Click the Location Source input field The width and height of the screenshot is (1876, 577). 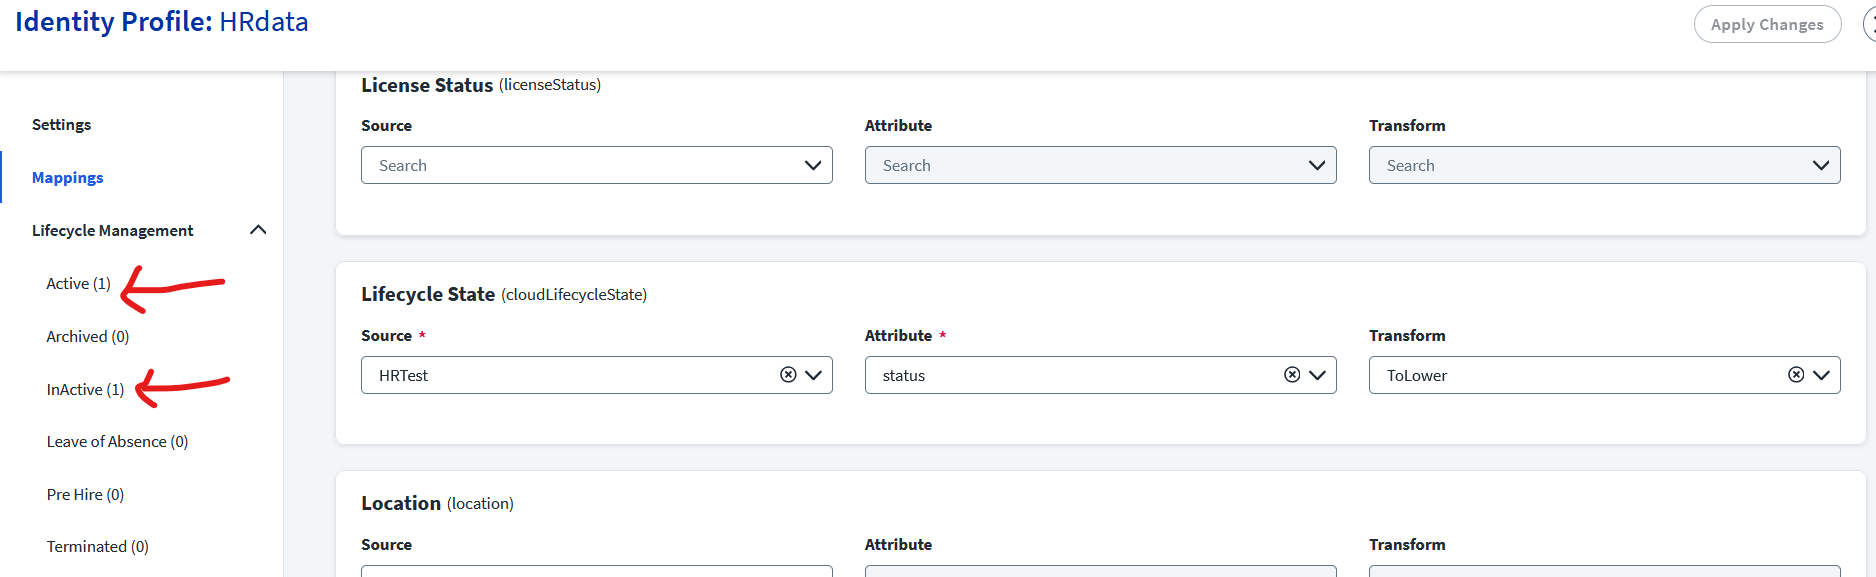pos(596,571)
